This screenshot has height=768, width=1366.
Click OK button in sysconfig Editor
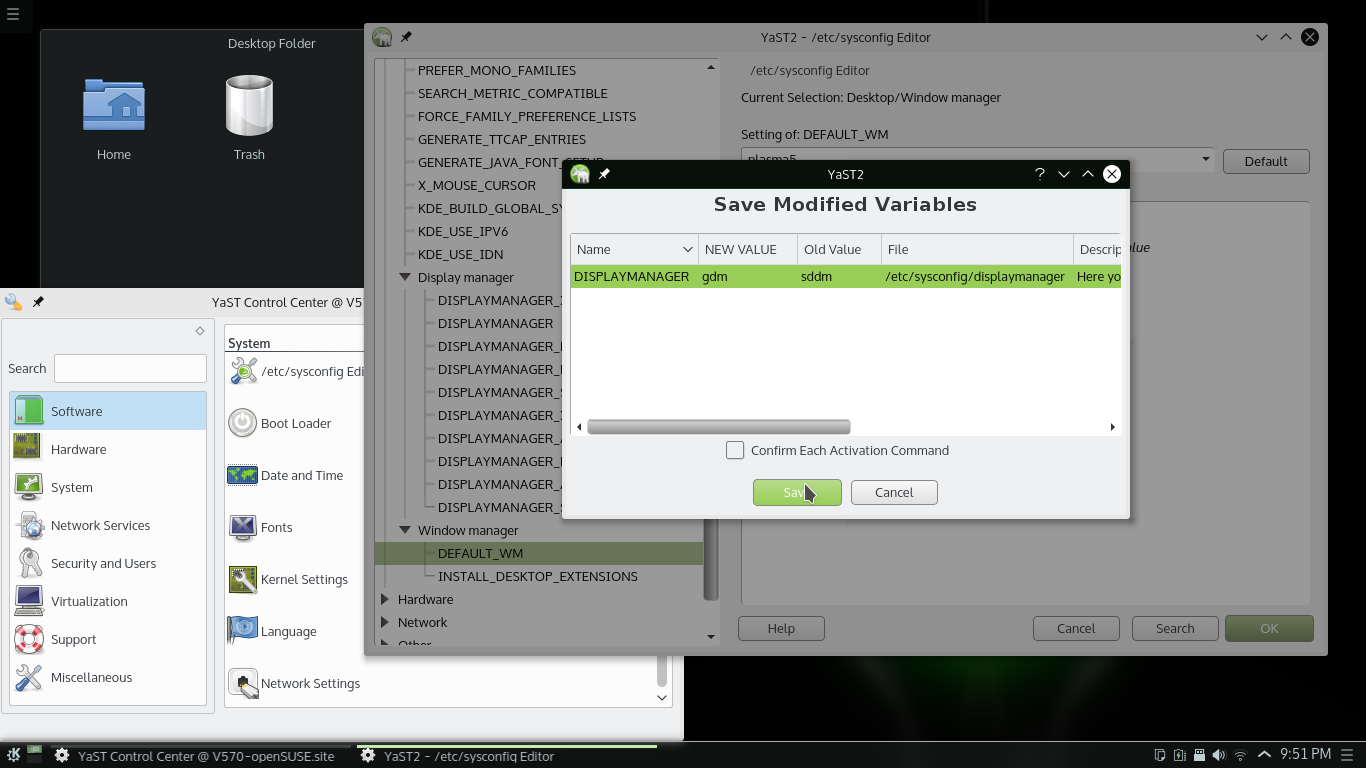(1269, 628)
